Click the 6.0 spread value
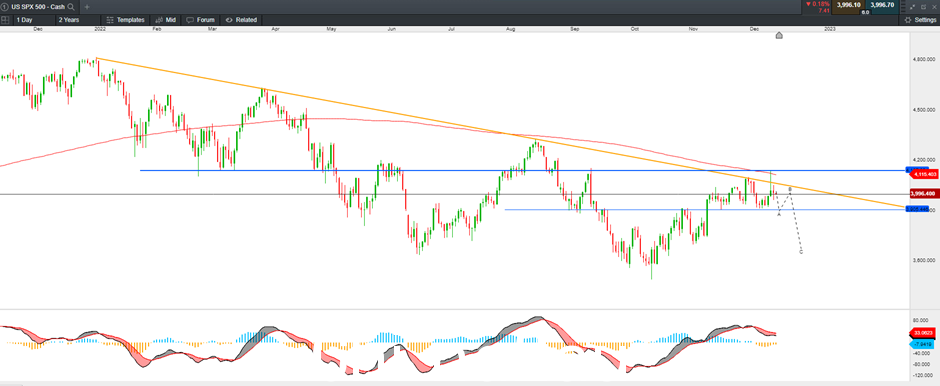The image size is (940, 386). (865, 12)
